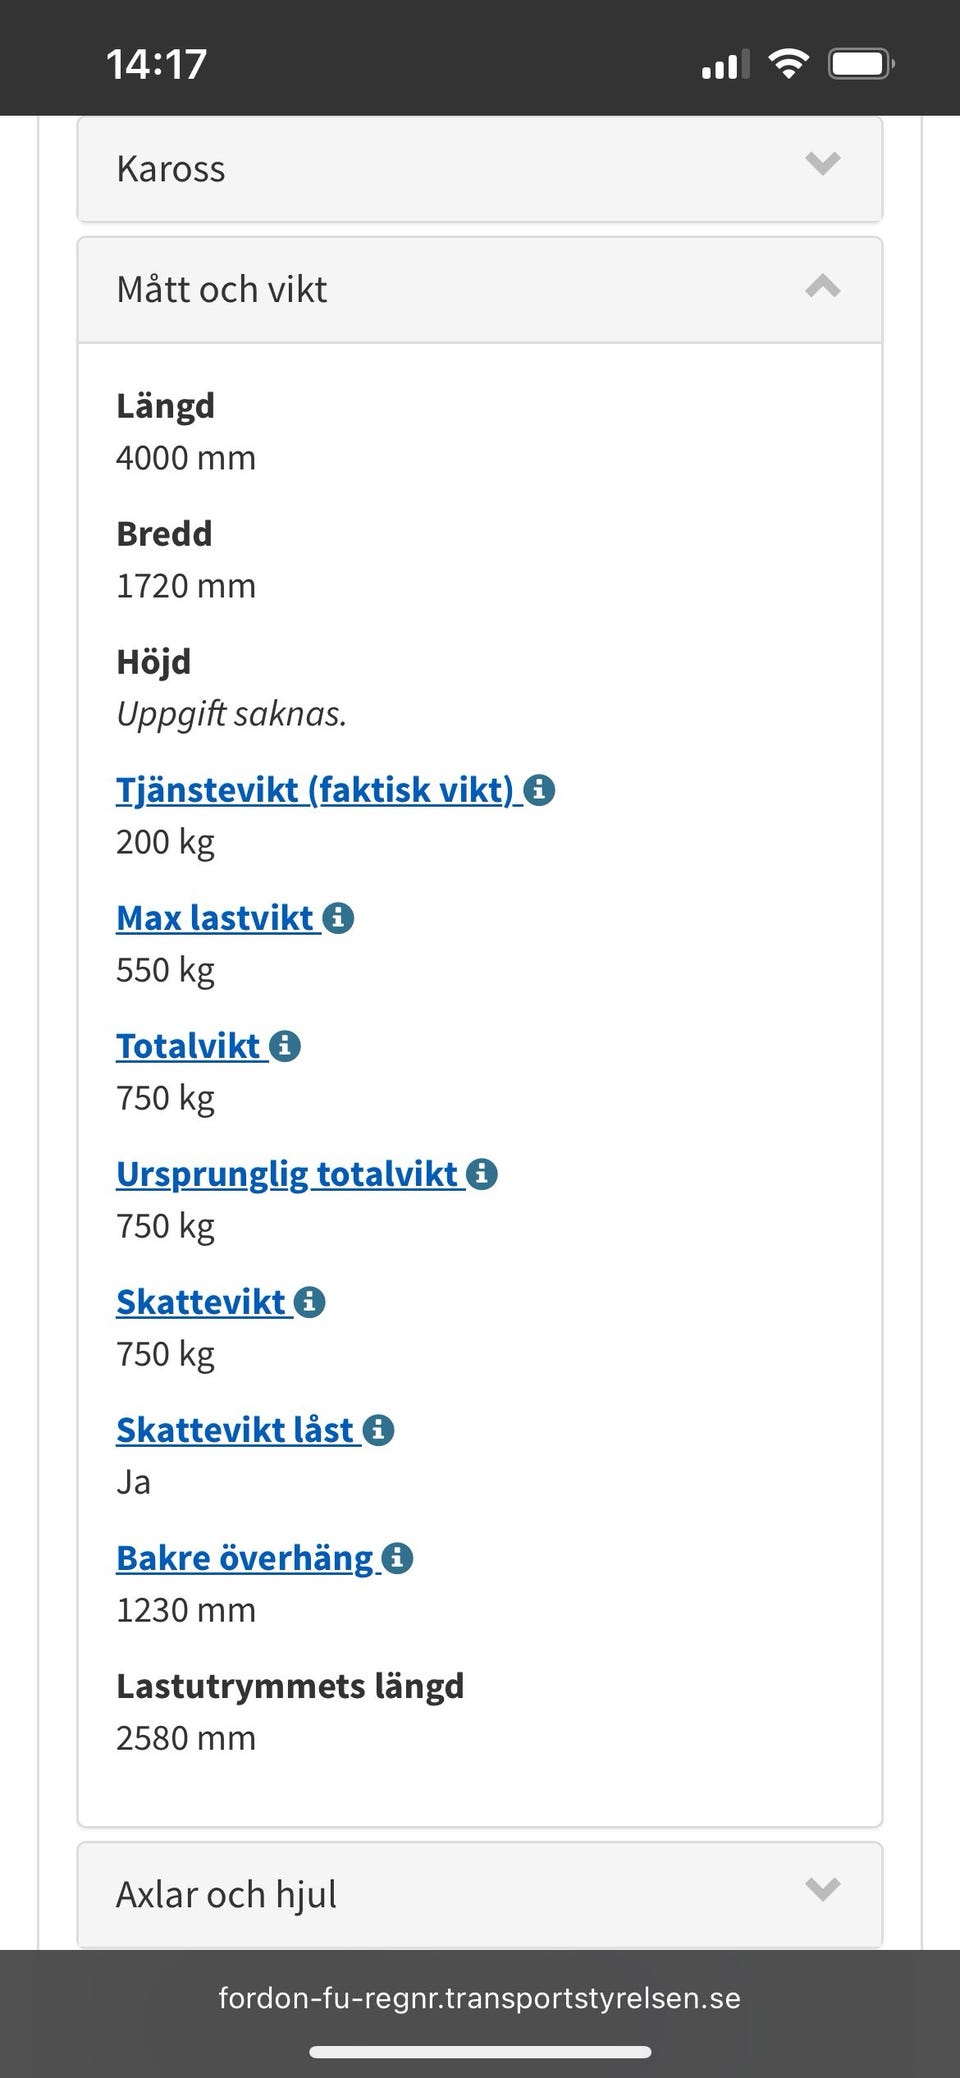Open info icon for Ursprunglig totalvikt
This screenshot has height=2078, width=960.
pyautogui.click(x=482, y=1174)
